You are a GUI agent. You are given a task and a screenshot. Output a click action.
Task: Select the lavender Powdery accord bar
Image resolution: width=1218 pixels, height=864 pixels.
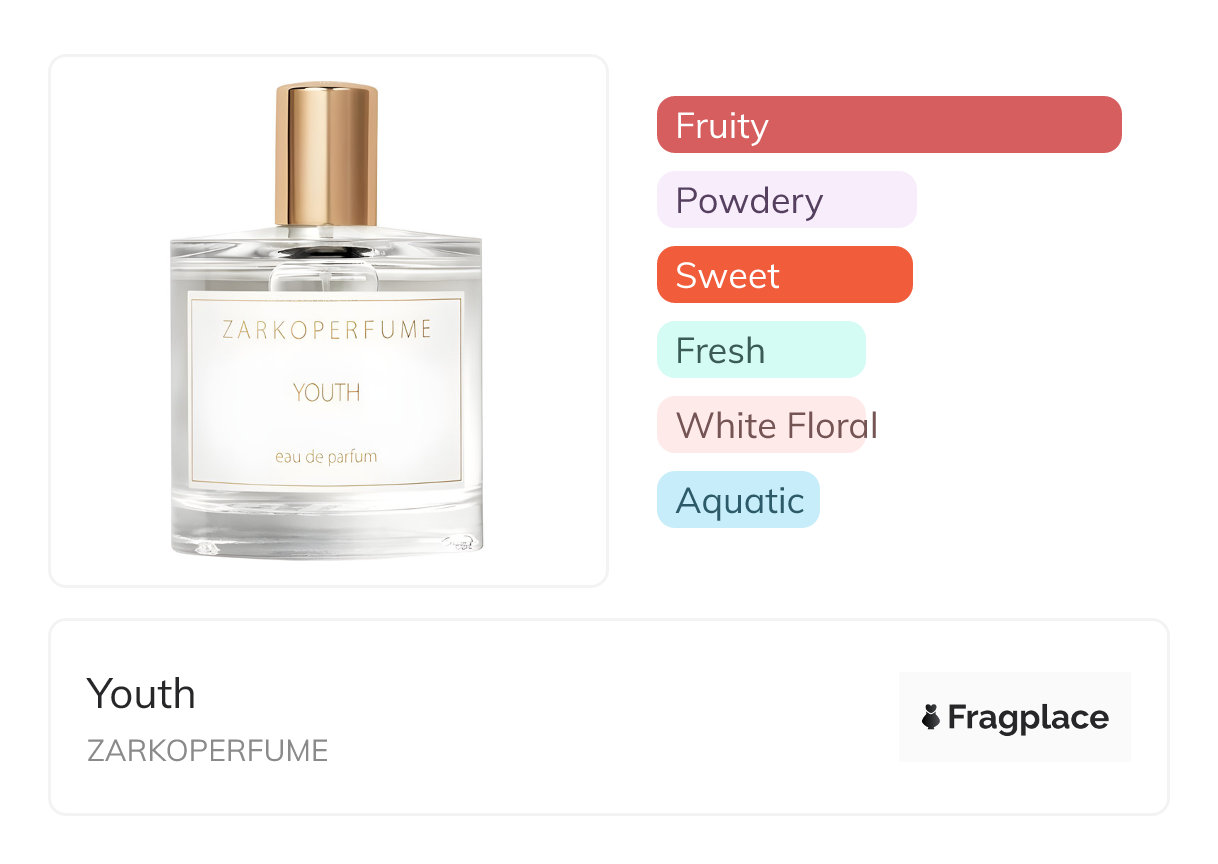coord(787,200)
